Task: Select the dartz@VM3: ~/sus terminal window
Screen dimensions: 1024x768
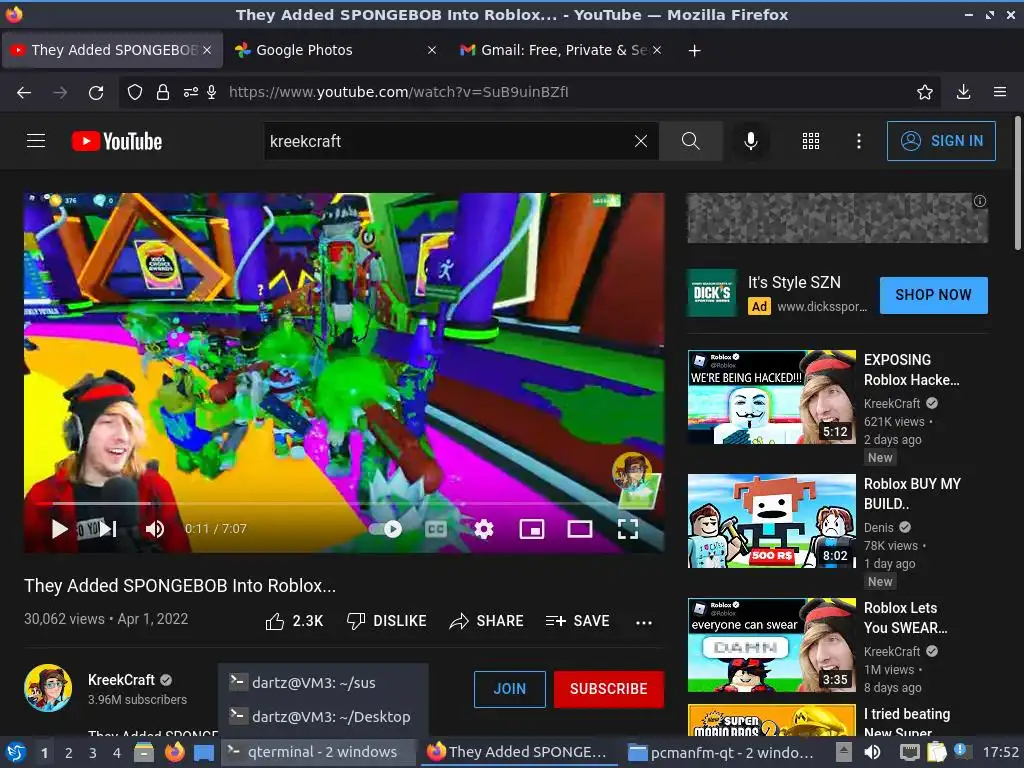Action: 323,683
